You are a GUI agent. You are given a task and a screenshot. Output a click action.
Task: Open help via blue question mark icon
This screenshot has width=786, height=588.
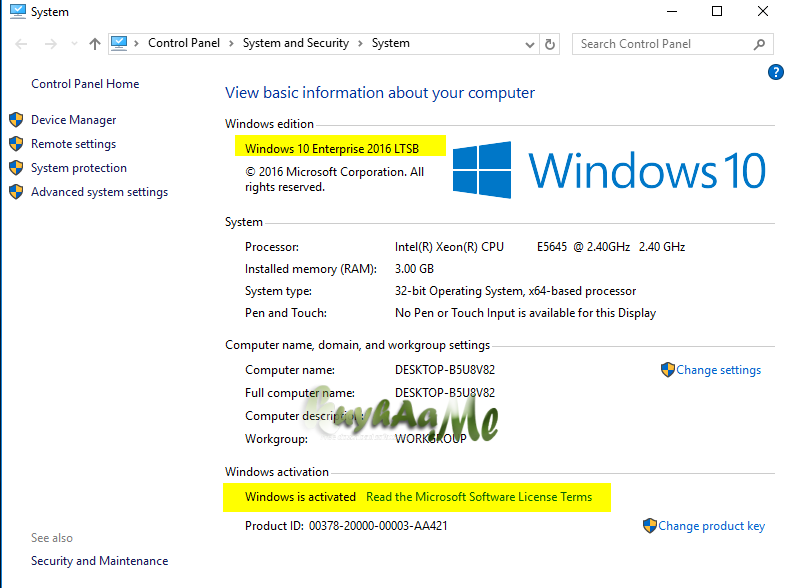click(775, 72)
